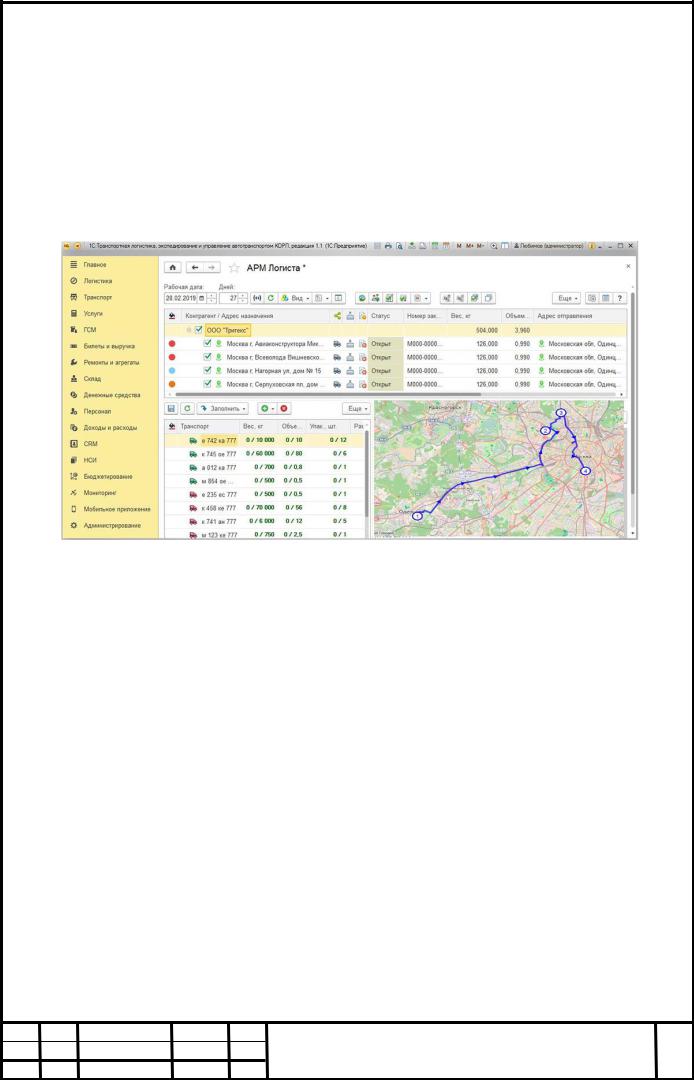Image resolution: width=694 pixels, height=1080 pixels.
Task: Click red truck icon for к 458 ке 777
Action: tap(193, 508)
